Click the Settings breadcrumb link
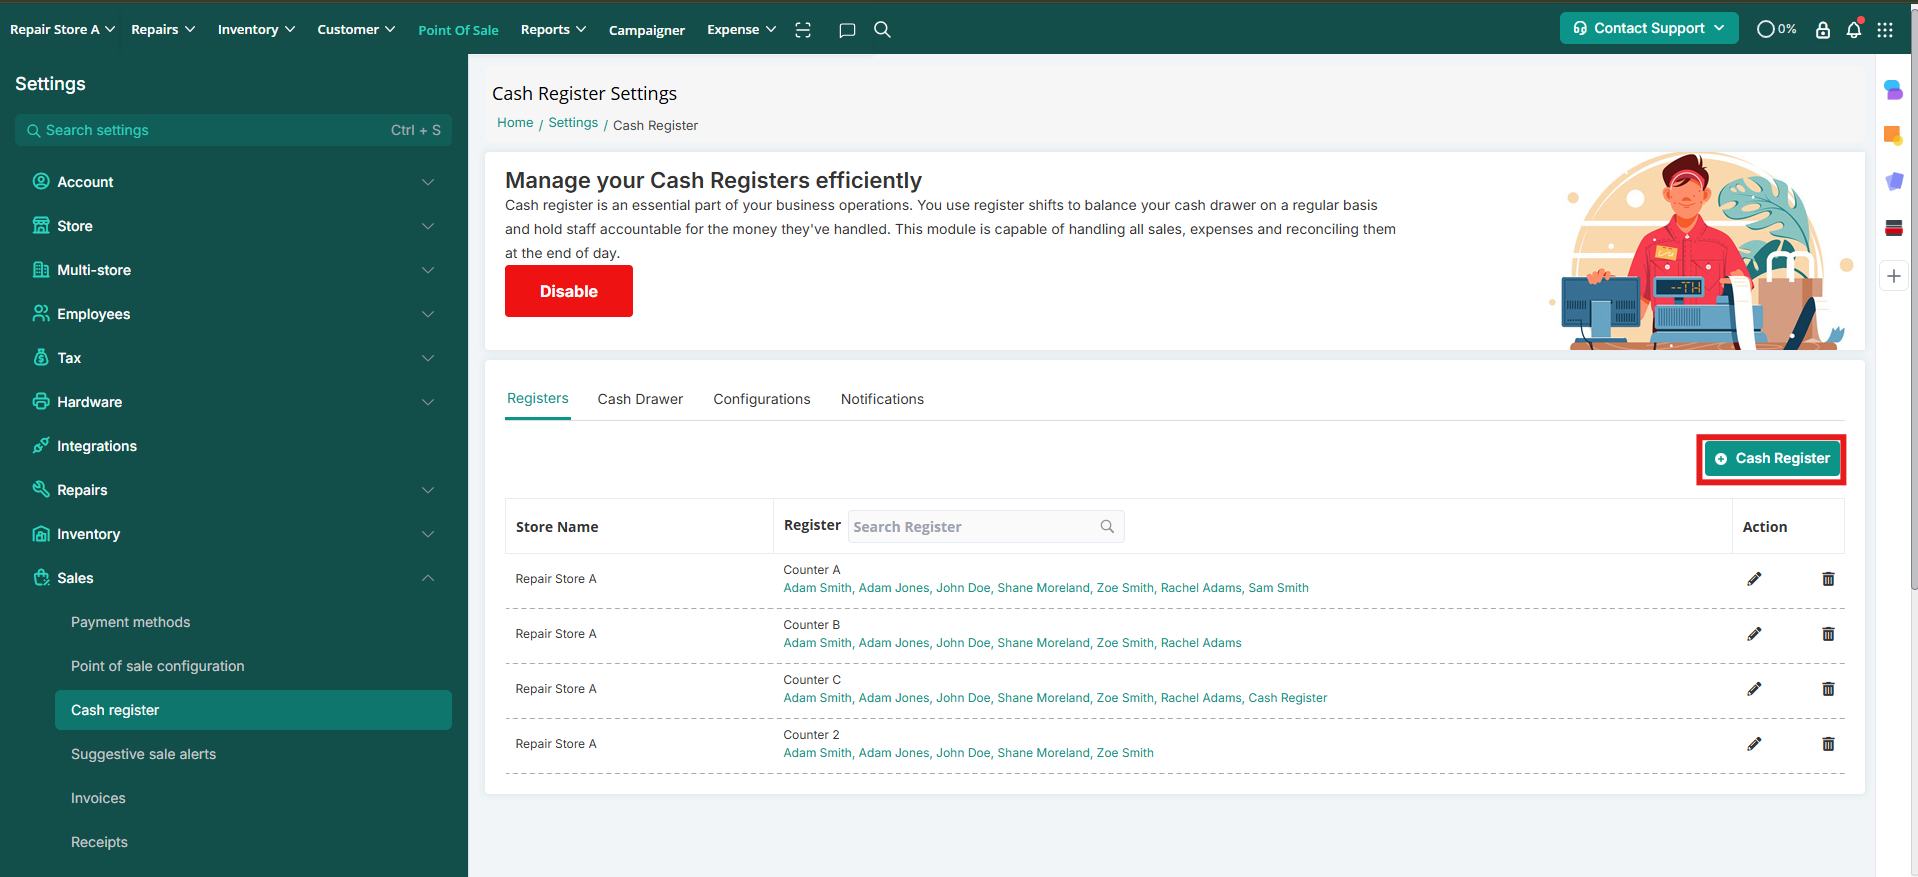Viewport: 1918px width, 877px height. point(573,123)
